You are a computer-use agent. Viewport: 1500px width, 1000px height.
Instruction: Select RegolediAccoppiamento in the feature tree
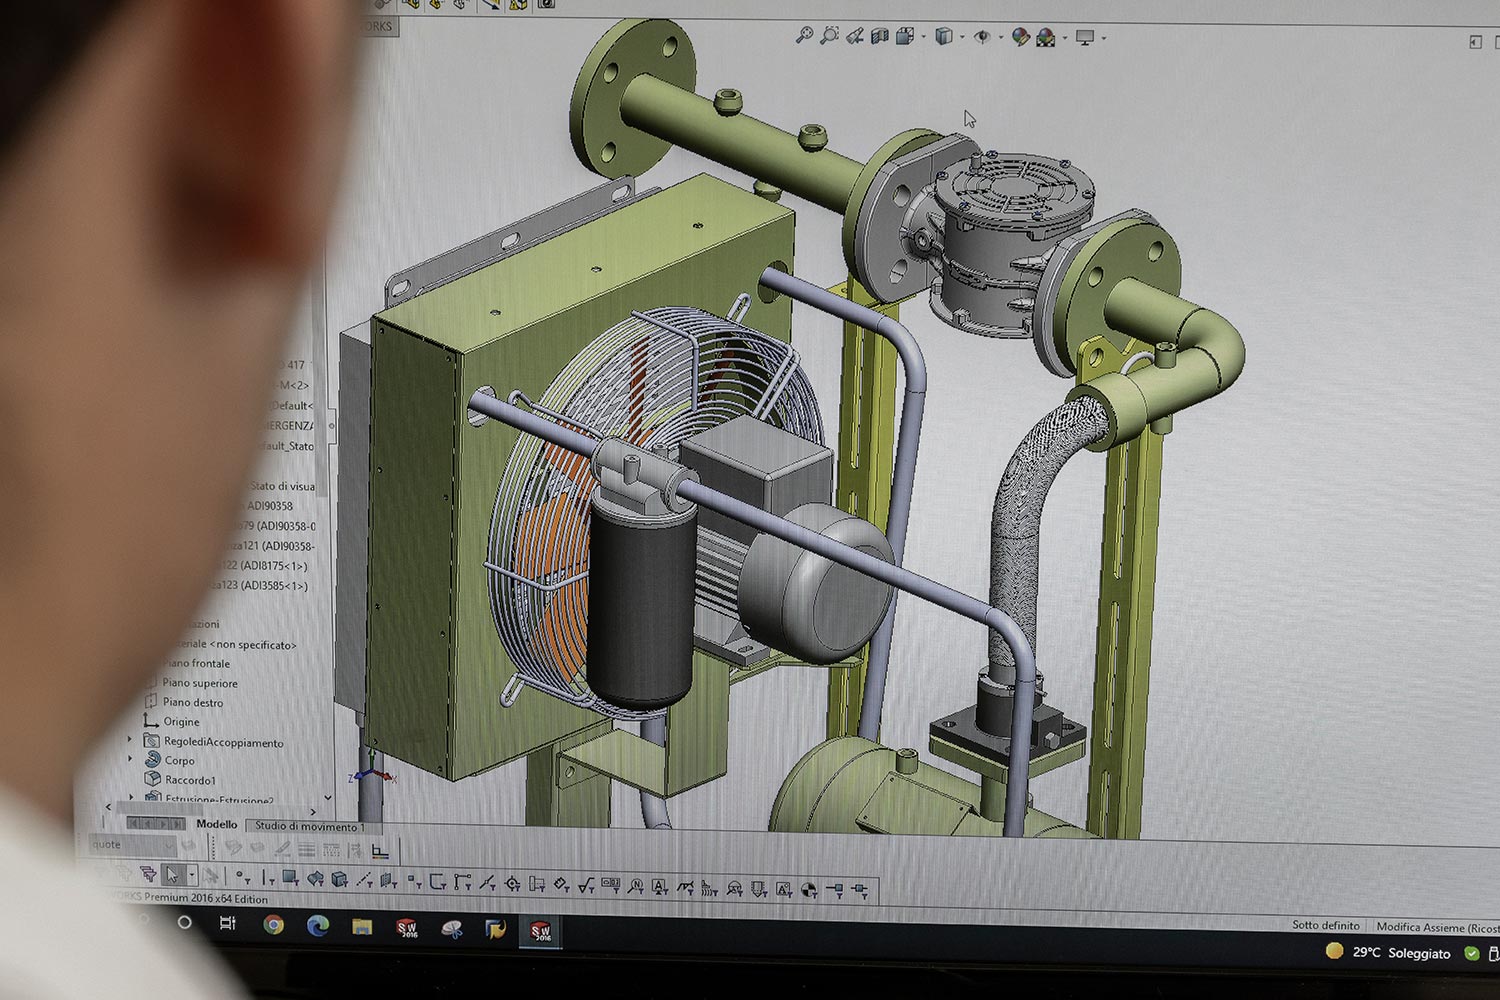223,742
